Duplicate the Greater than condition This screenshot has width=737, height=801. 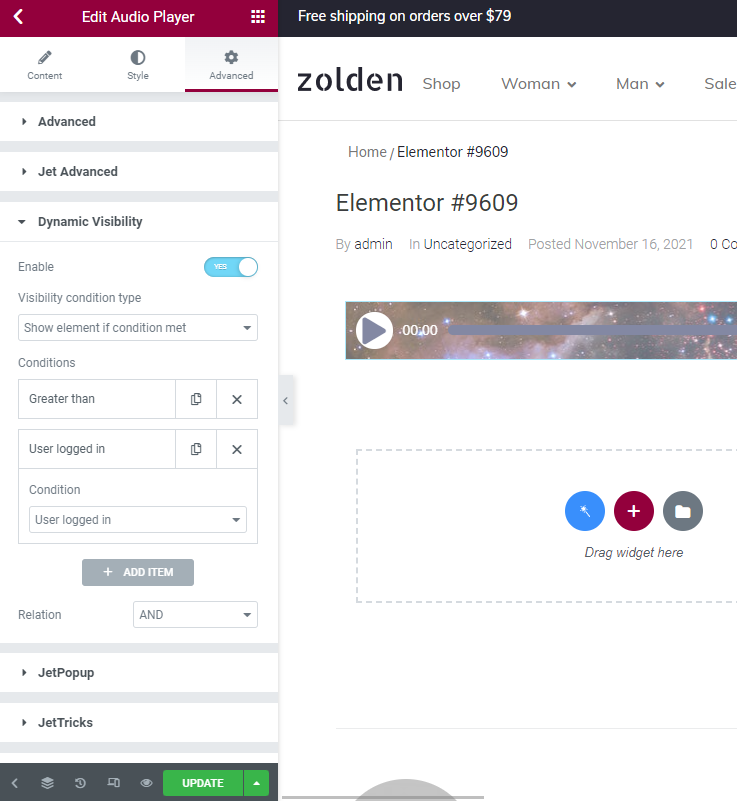[196, 399]
